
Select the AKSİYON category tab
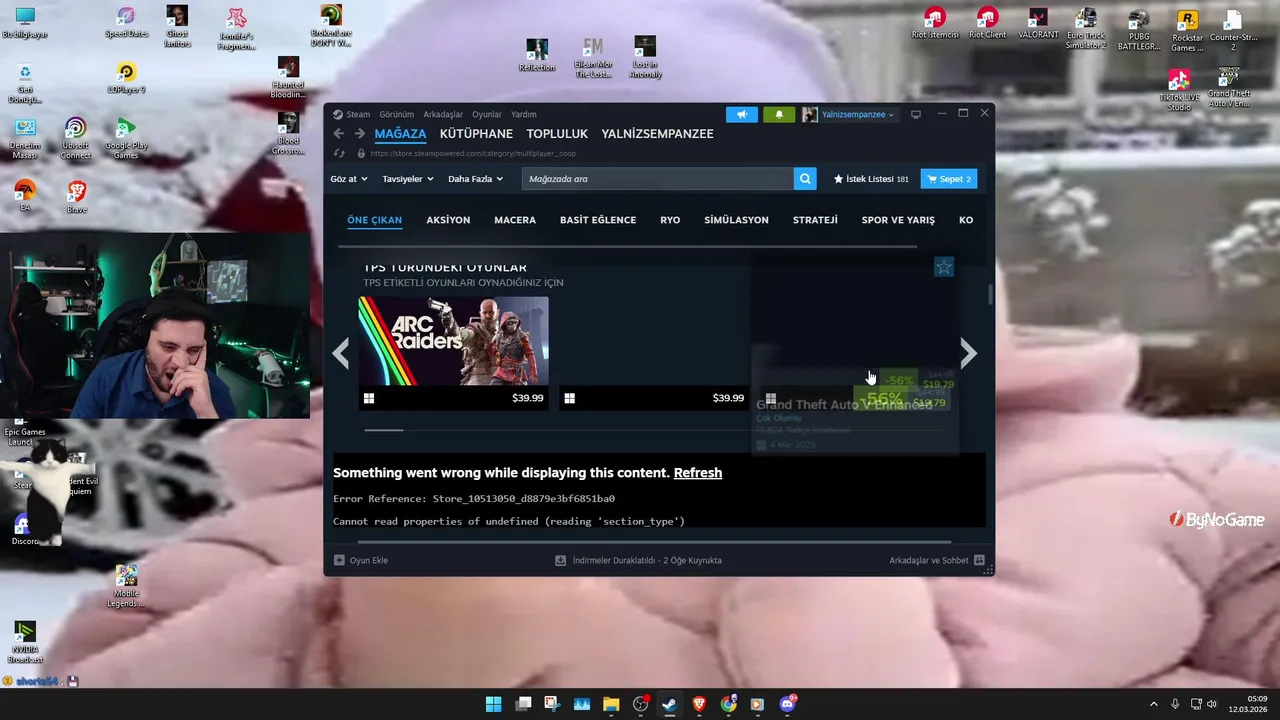tap(448, 220)
